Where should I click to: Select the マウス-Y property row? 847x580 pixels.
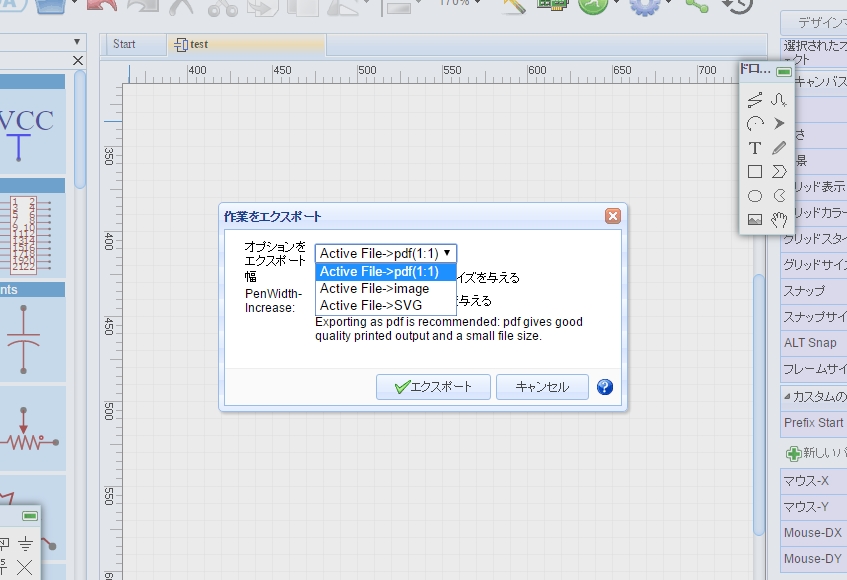pyautogui.click(x=814, y=507)
